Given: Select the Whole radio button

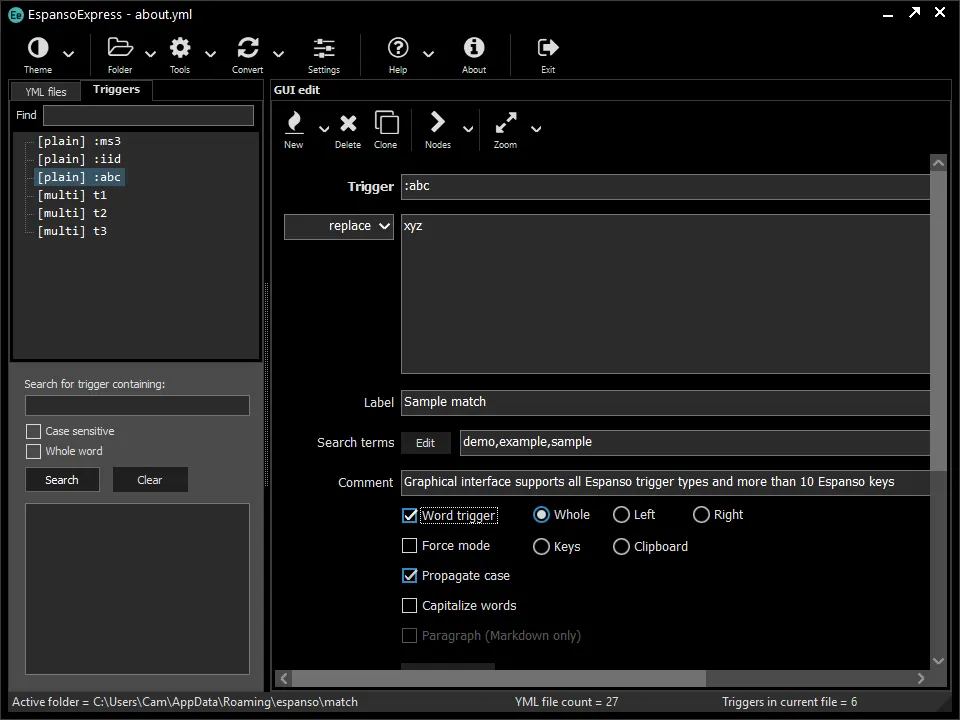Looking at the screenshot, I should coord(541,515).
